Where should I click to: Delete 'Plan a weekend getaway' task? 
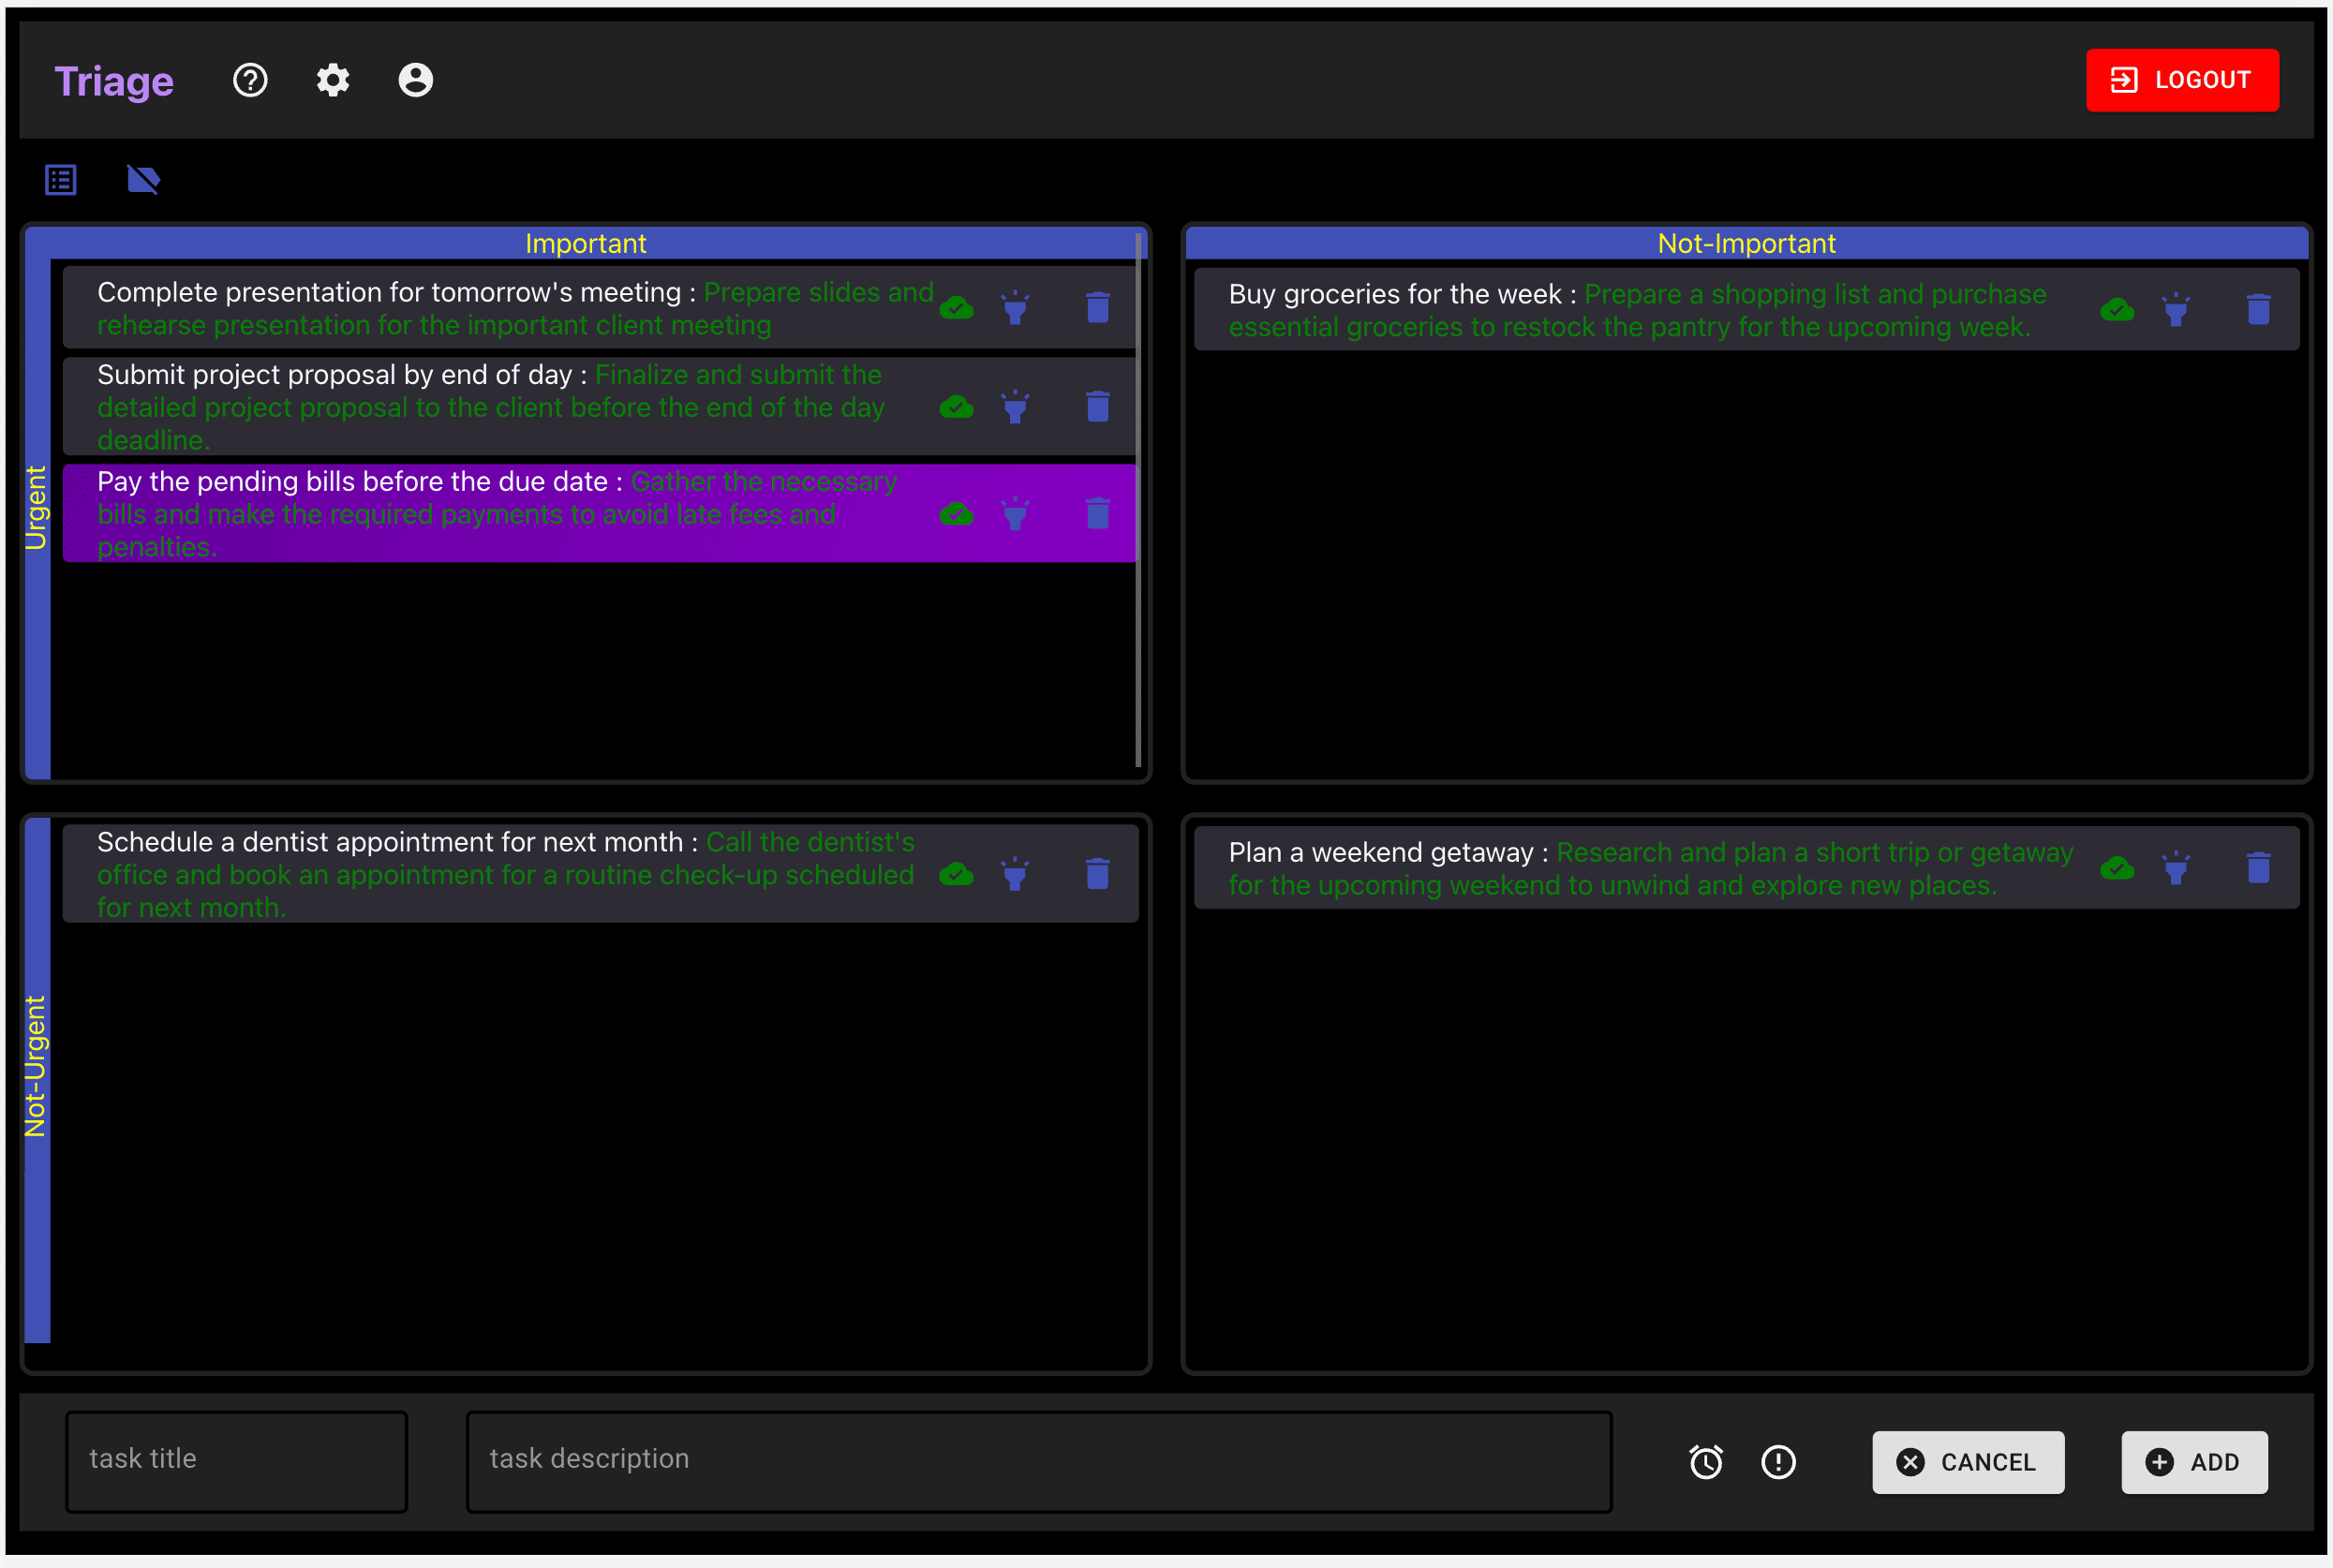pyautogui.click(x=2259, y=868)
